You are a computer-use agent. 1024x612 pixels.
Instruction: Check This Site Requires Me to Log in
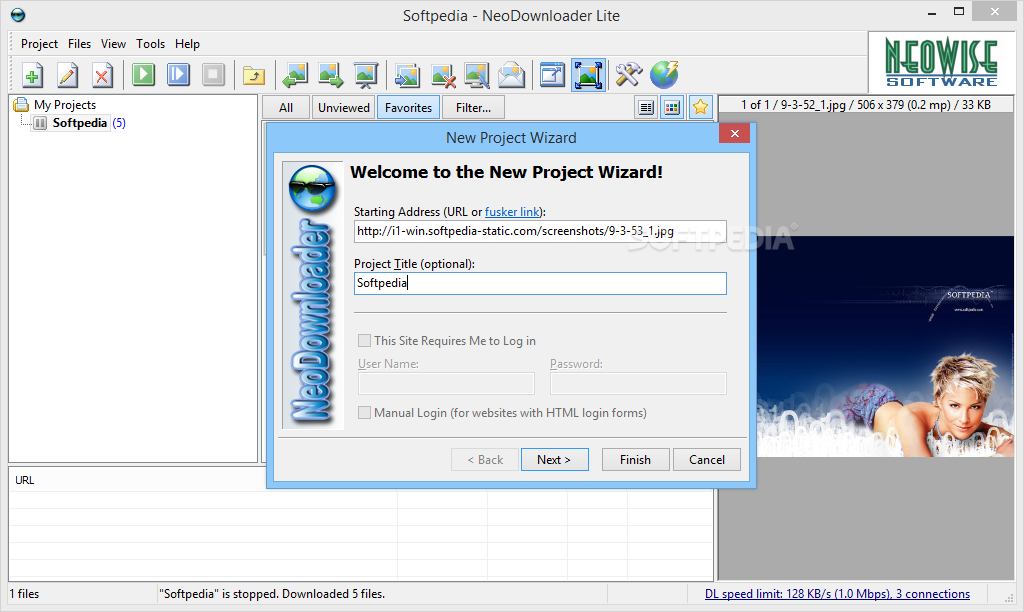[x=364, y=341]
